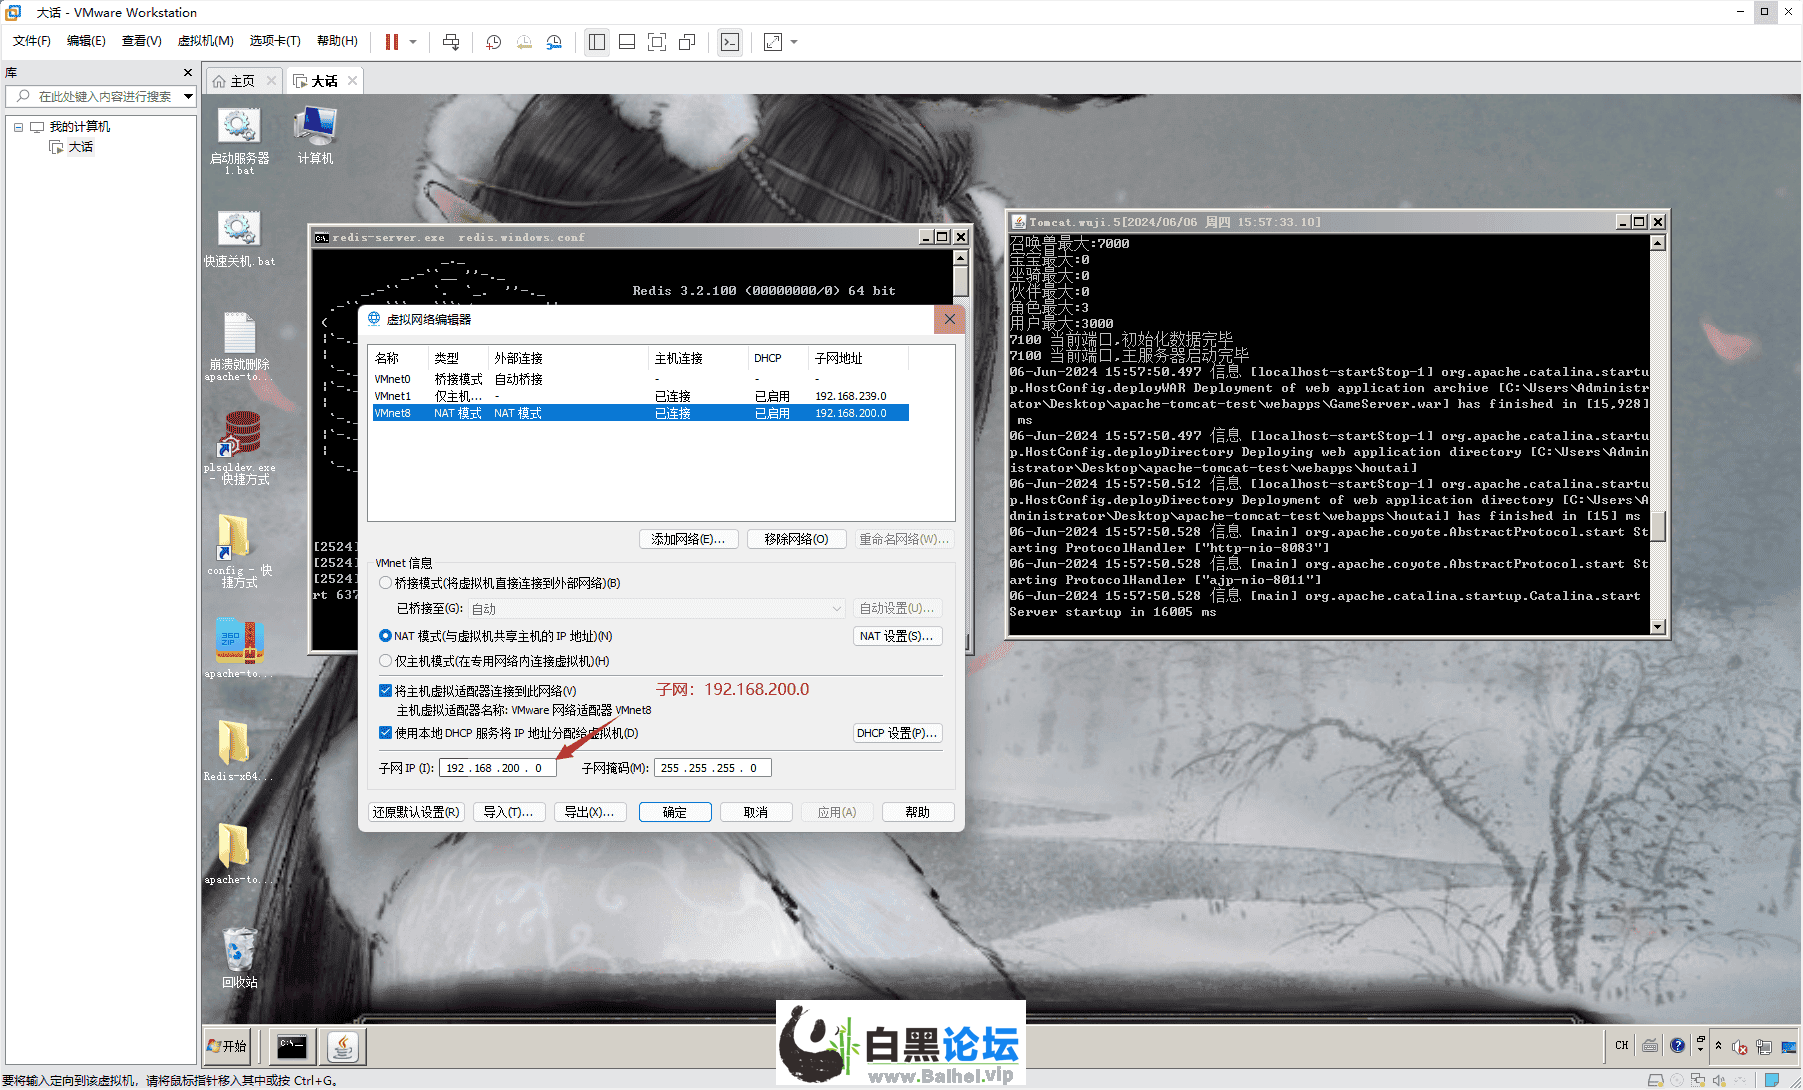Open the NAT 设置(S)... button

pos(897,636)
